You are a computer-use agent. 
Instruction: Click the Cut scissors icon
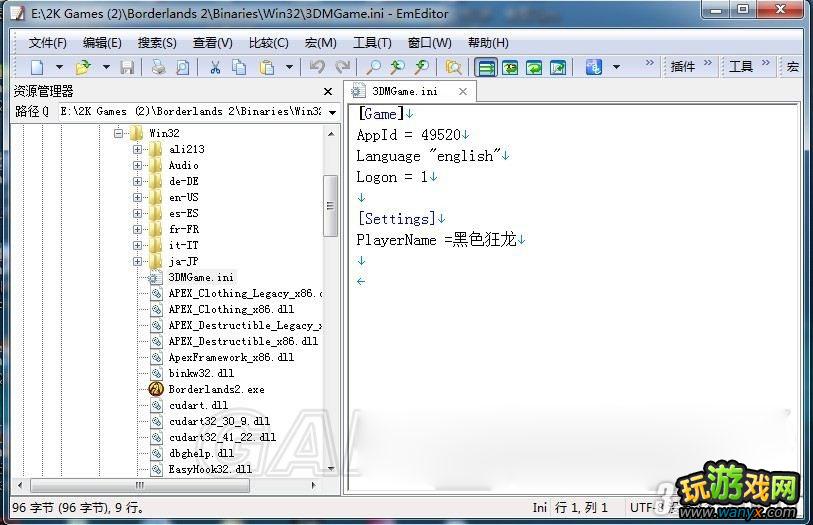tap(215, 67)
